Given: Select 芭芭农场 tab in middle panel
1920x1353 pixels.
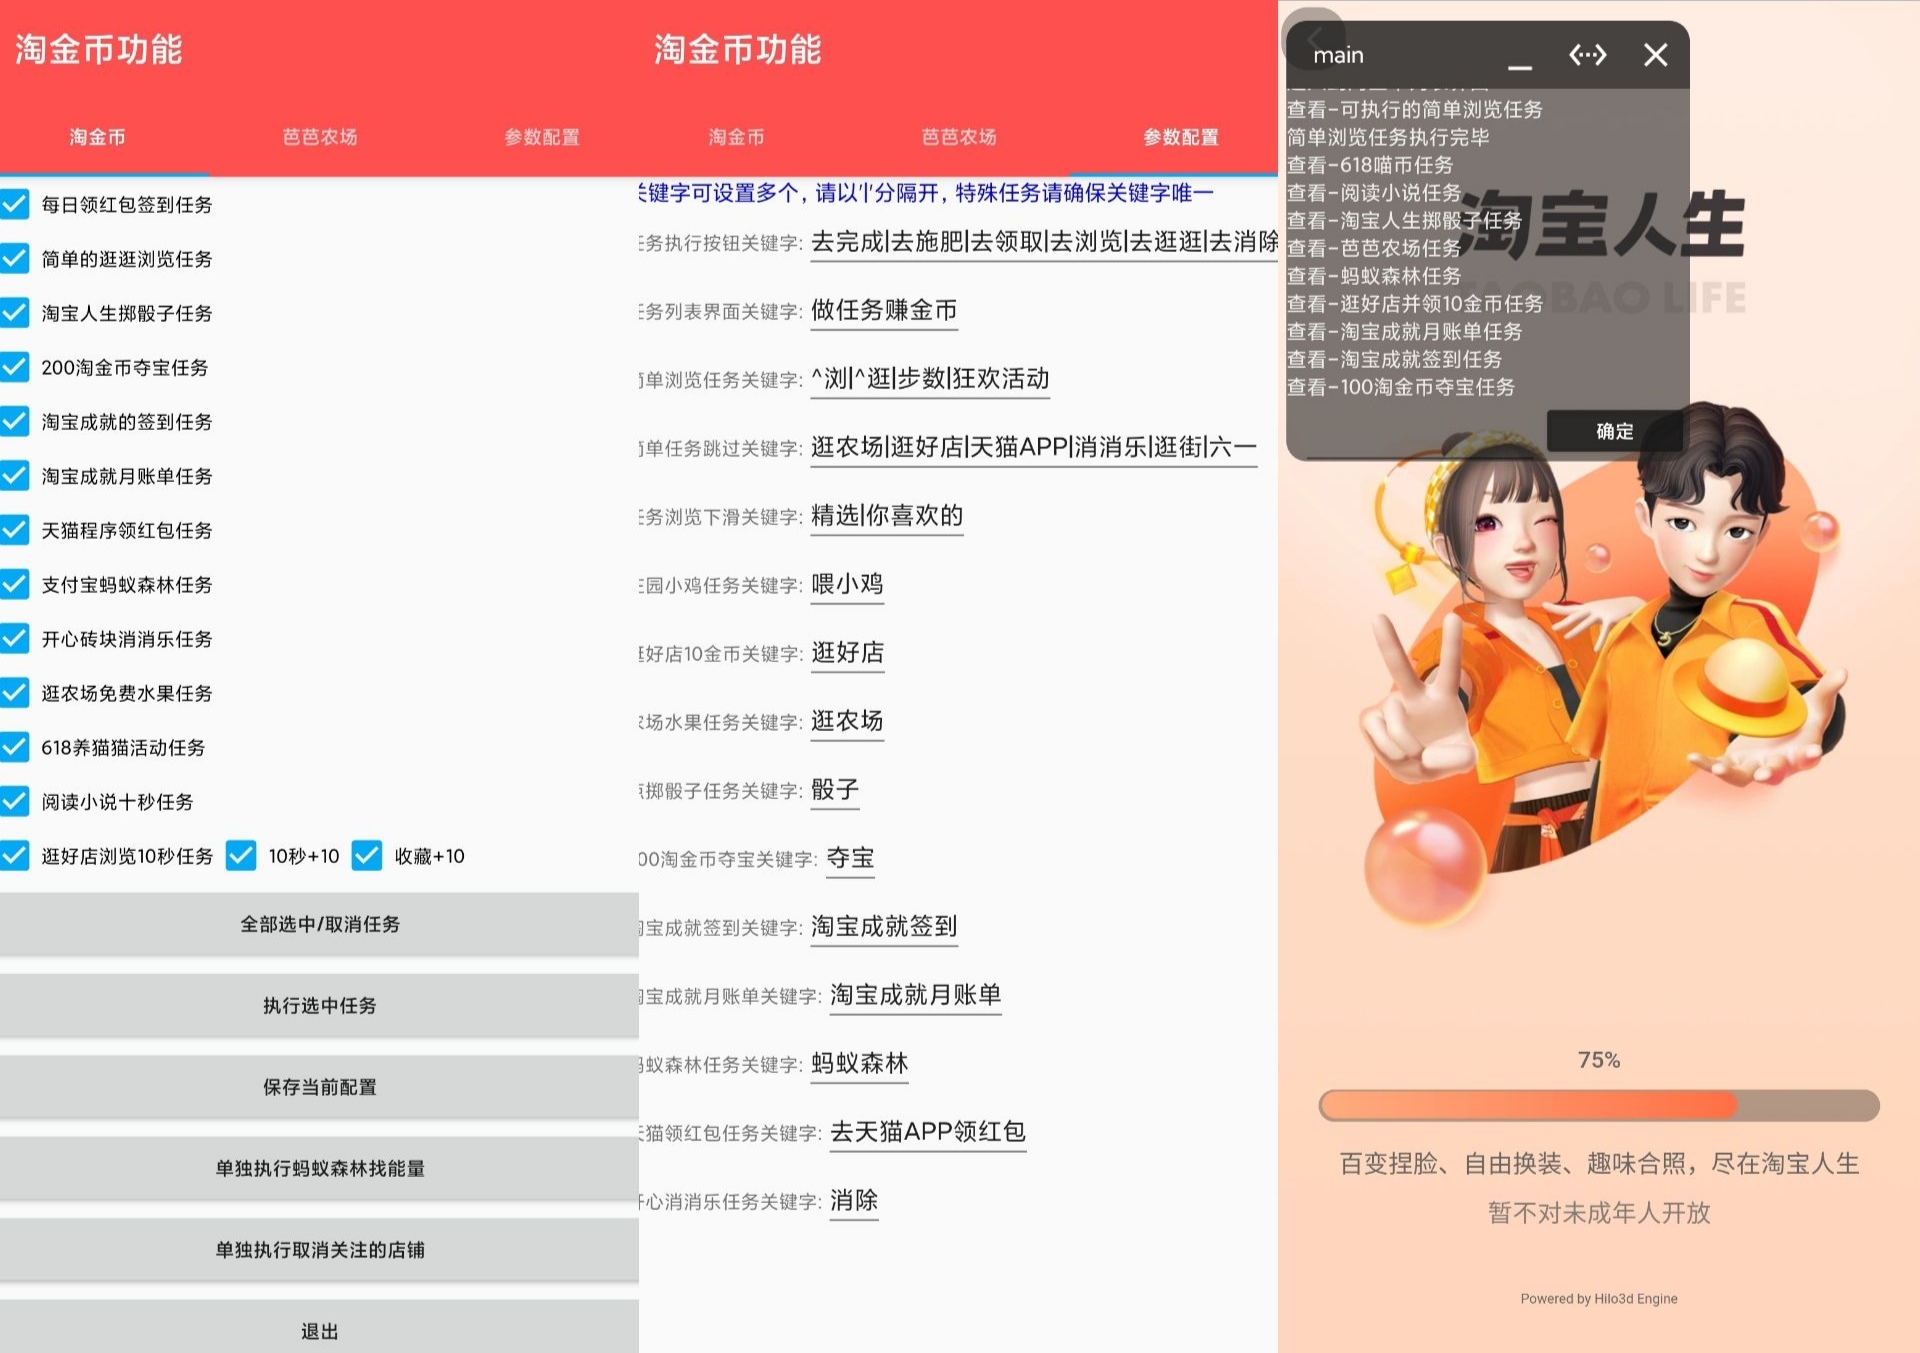Looking at the screenshot, I should (958, 137).
